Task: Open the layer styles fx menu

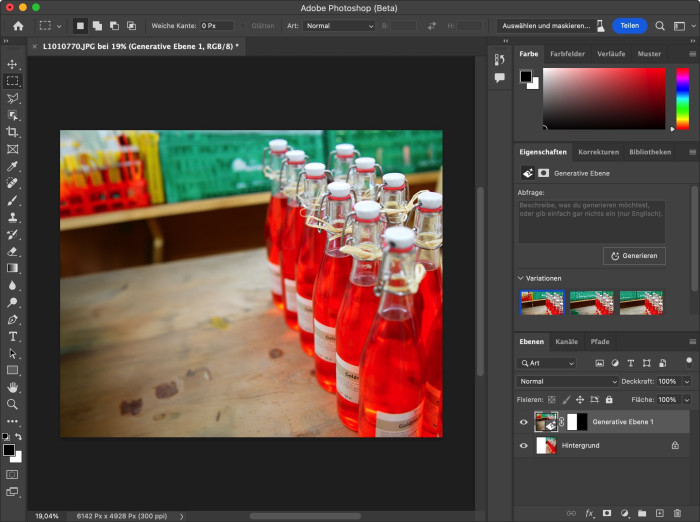Action: pos(589,513)
